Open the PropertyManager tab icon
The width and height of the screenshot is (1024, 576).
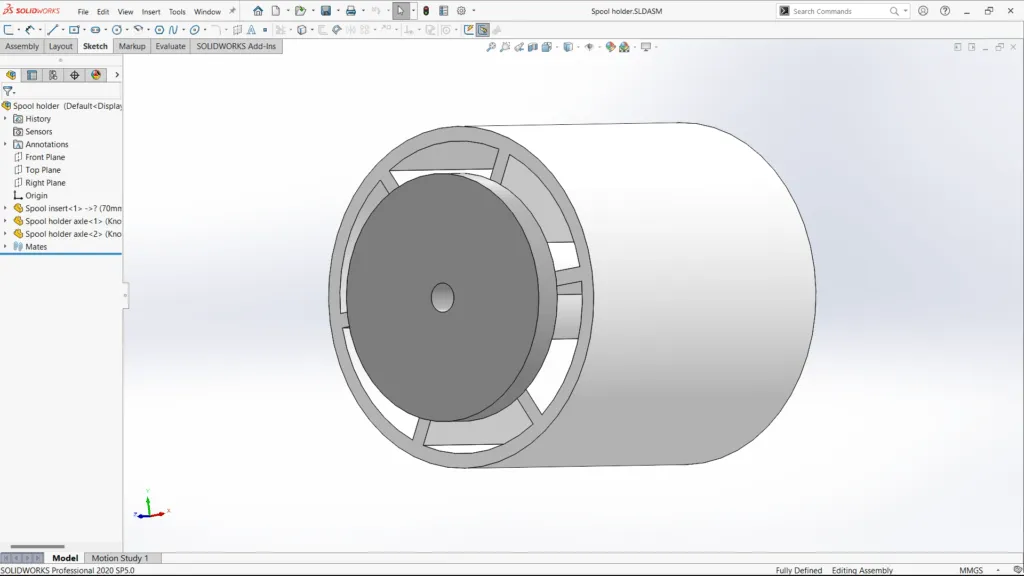[x=32, y=75]
